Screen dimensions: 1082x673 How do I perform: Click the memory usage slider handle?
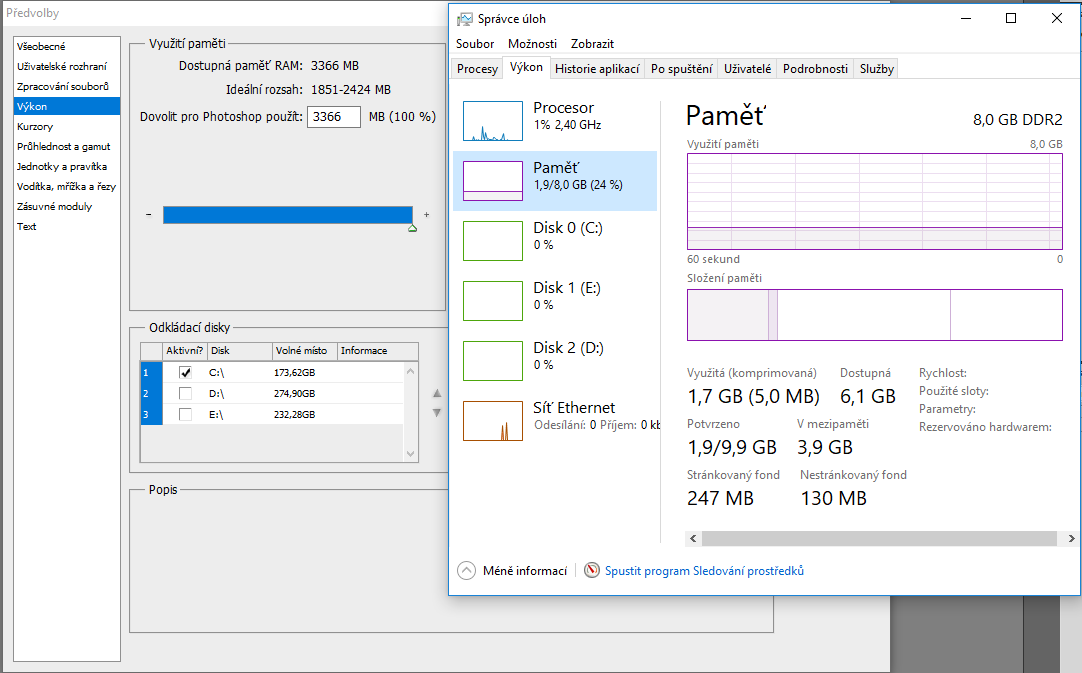click(412, 229)
